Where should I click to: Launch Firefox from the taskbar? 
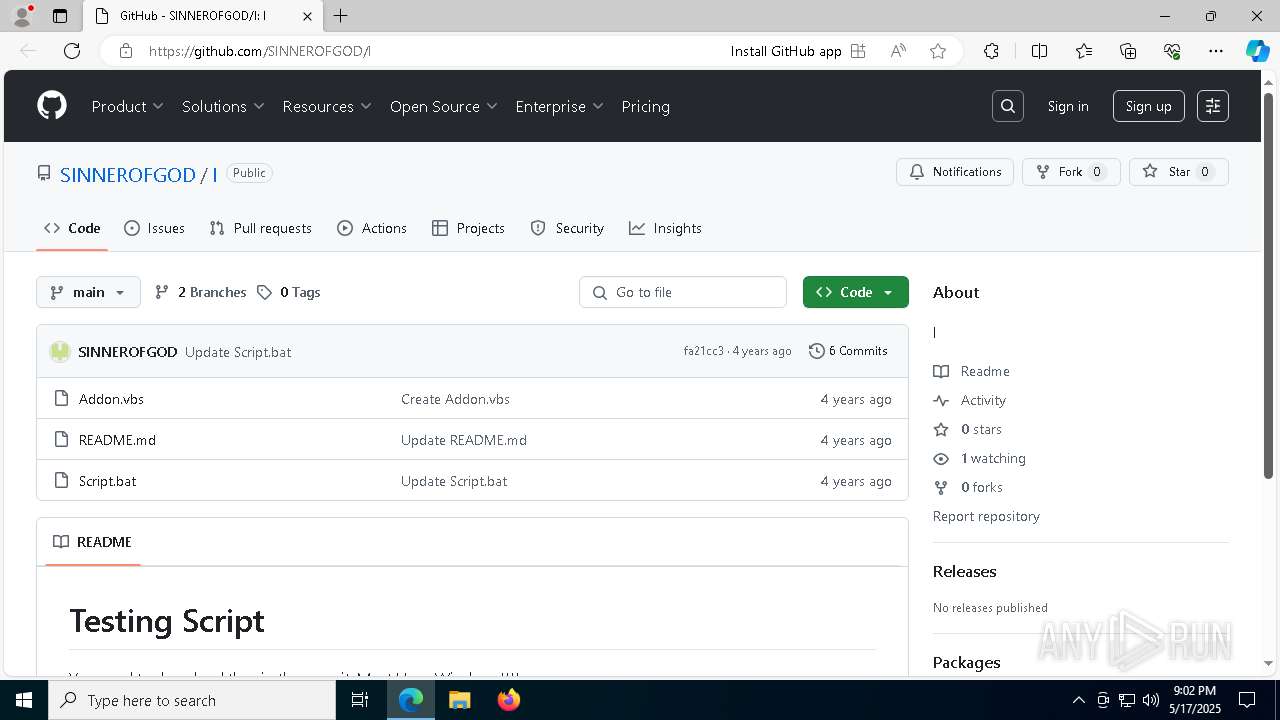point(509,700)
